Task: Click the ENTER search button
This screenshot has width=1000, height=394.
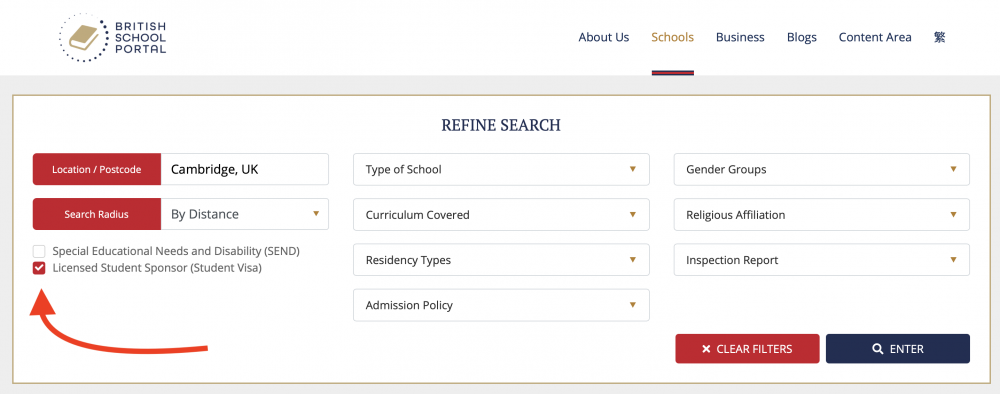Action: coord(898,349)
